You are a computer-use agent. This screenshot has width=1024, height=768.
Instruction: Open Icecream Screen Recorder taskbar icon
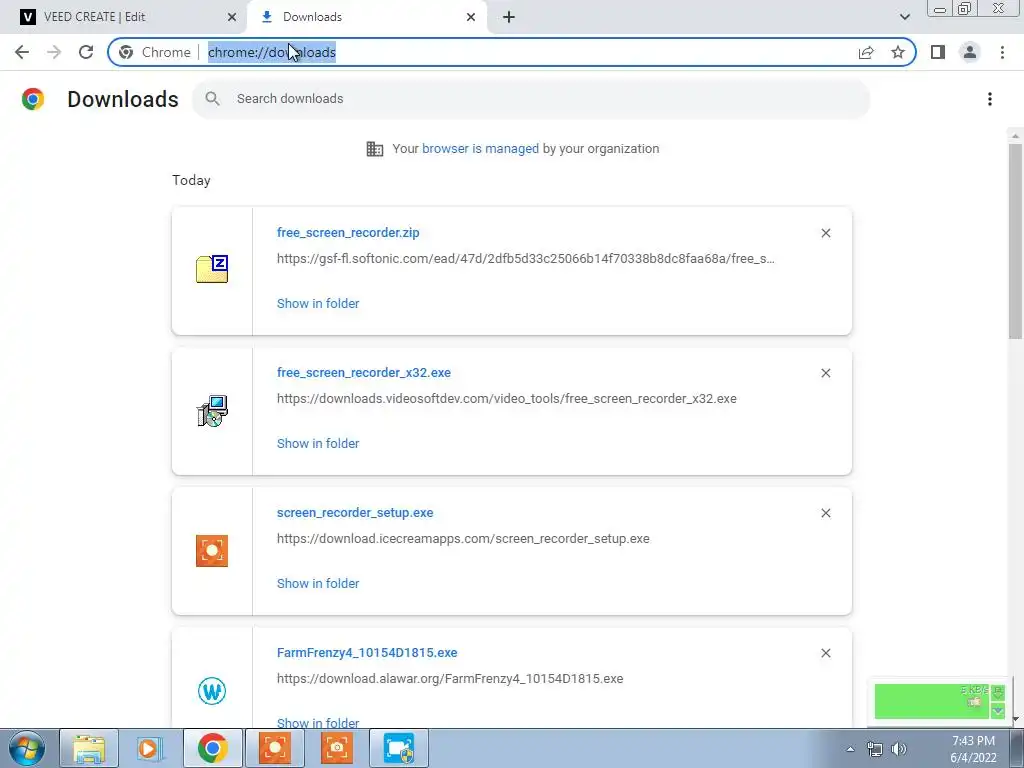pos(275,748)
